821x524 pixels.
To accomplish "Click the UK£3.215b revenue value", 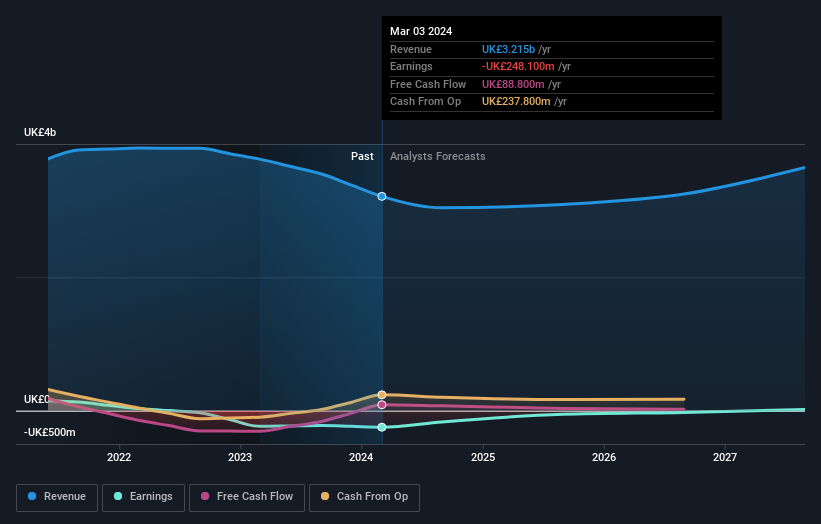I will point(508,49).
